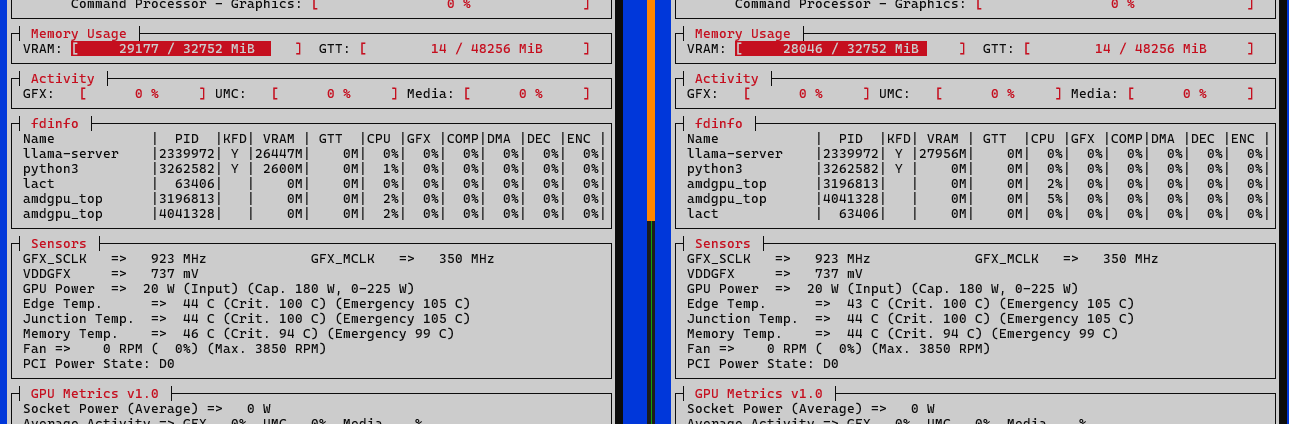Click the lact process row in right pane
The width and height of the screenshot is (1289, 424).
click(x=979, y=214)
